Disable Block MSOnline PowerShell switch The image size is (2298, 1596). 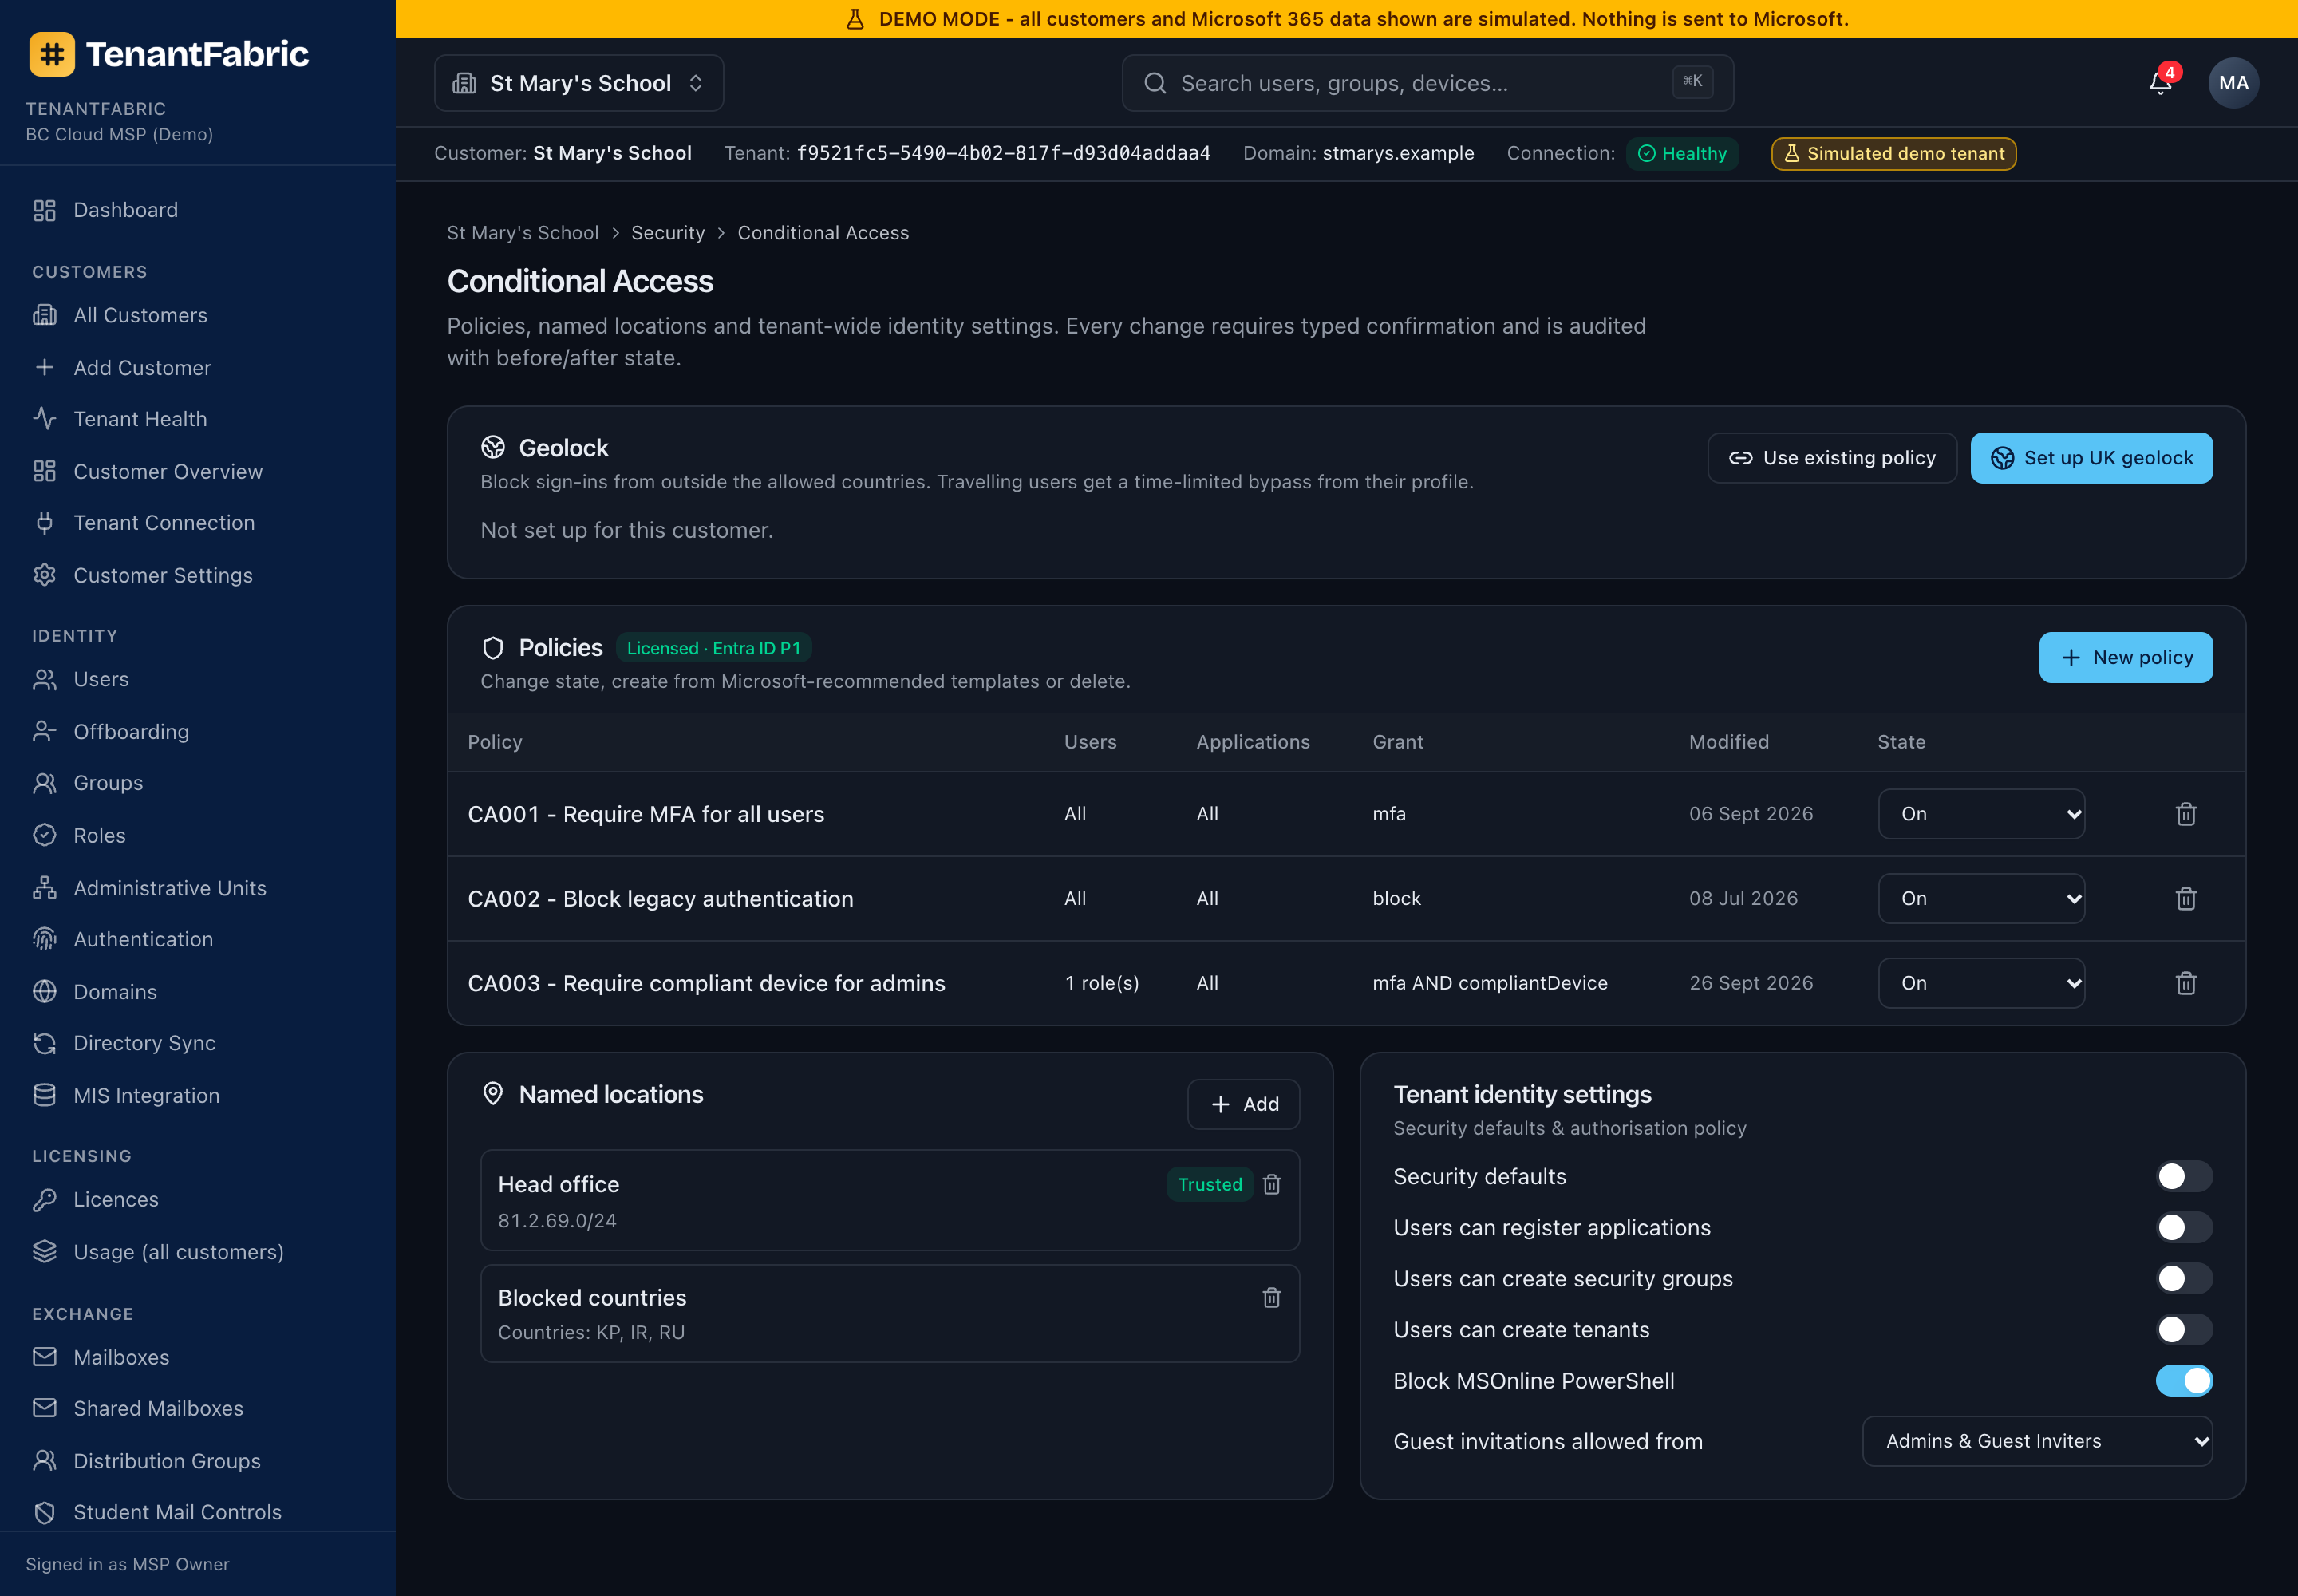[x=2184, y=1380]
